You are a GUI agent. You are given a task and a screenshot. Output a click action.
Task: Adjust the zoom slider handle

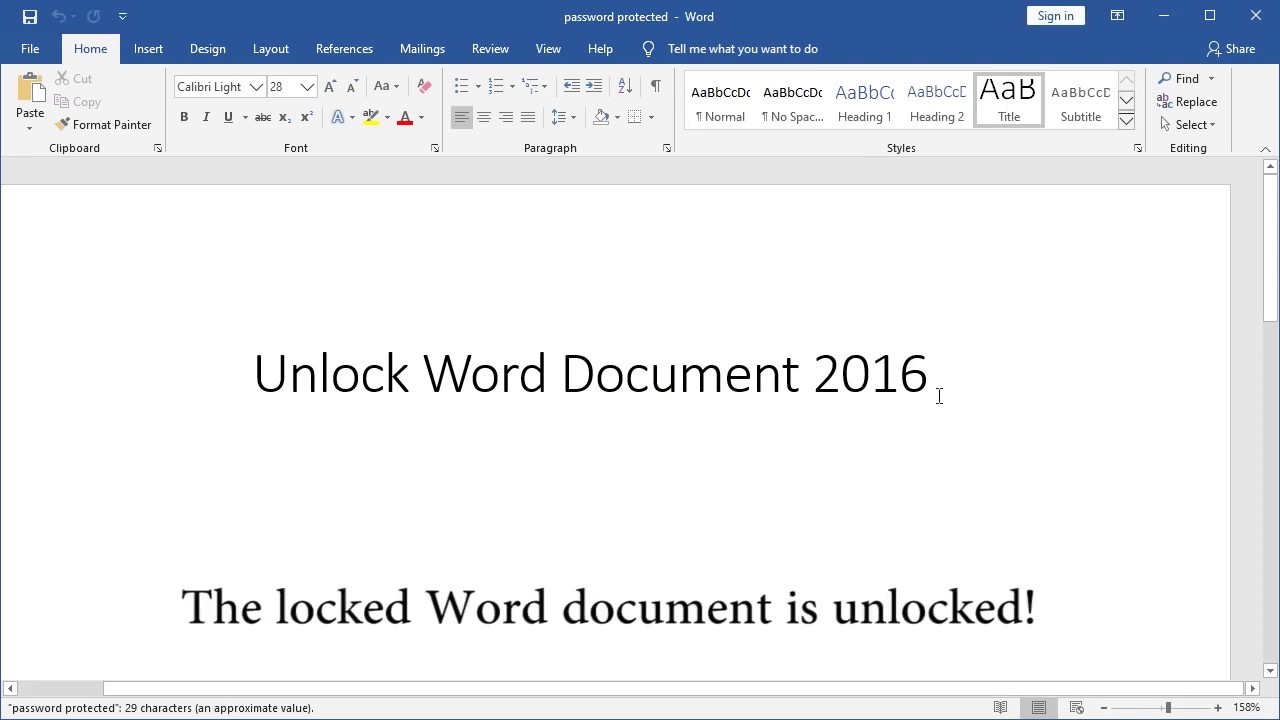(x=1167, y=708)
